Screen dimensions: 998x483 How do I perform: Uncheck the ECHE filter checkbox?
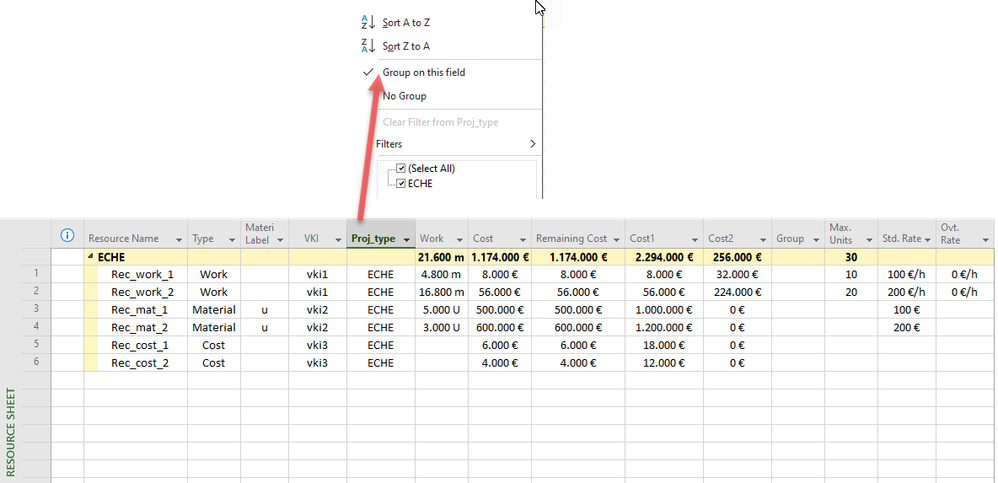[x=401, y=183]
